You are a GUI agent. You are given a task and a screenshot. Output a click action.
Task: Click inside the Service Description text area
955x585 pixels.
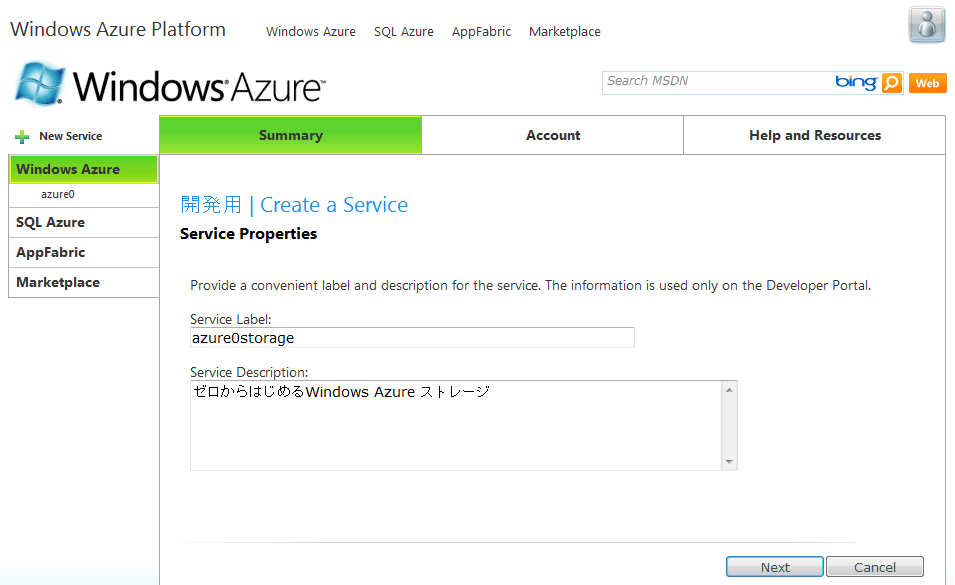[x=456, y=426]
